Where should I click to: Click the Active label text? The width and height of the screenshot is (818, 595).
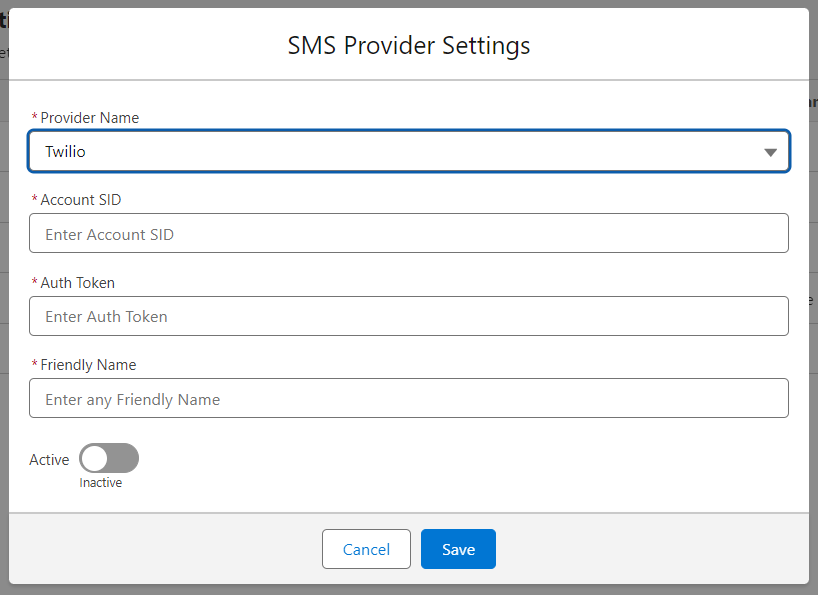pyautogui.click(x=49, y=460)
